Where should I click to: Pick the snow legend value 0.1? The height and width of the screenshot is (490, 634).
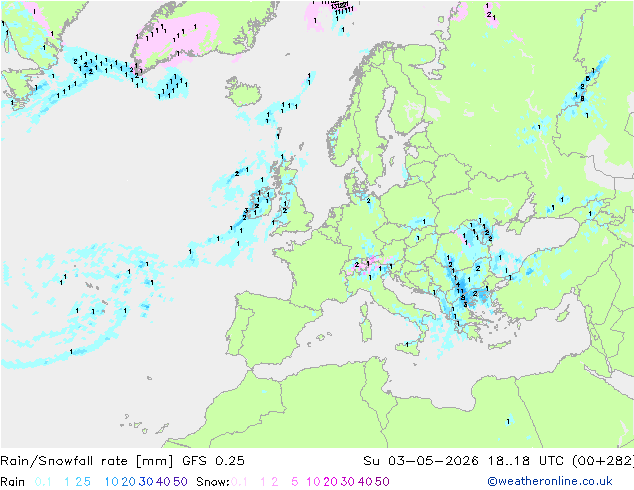pyautogui.click(x=239, y=482)
